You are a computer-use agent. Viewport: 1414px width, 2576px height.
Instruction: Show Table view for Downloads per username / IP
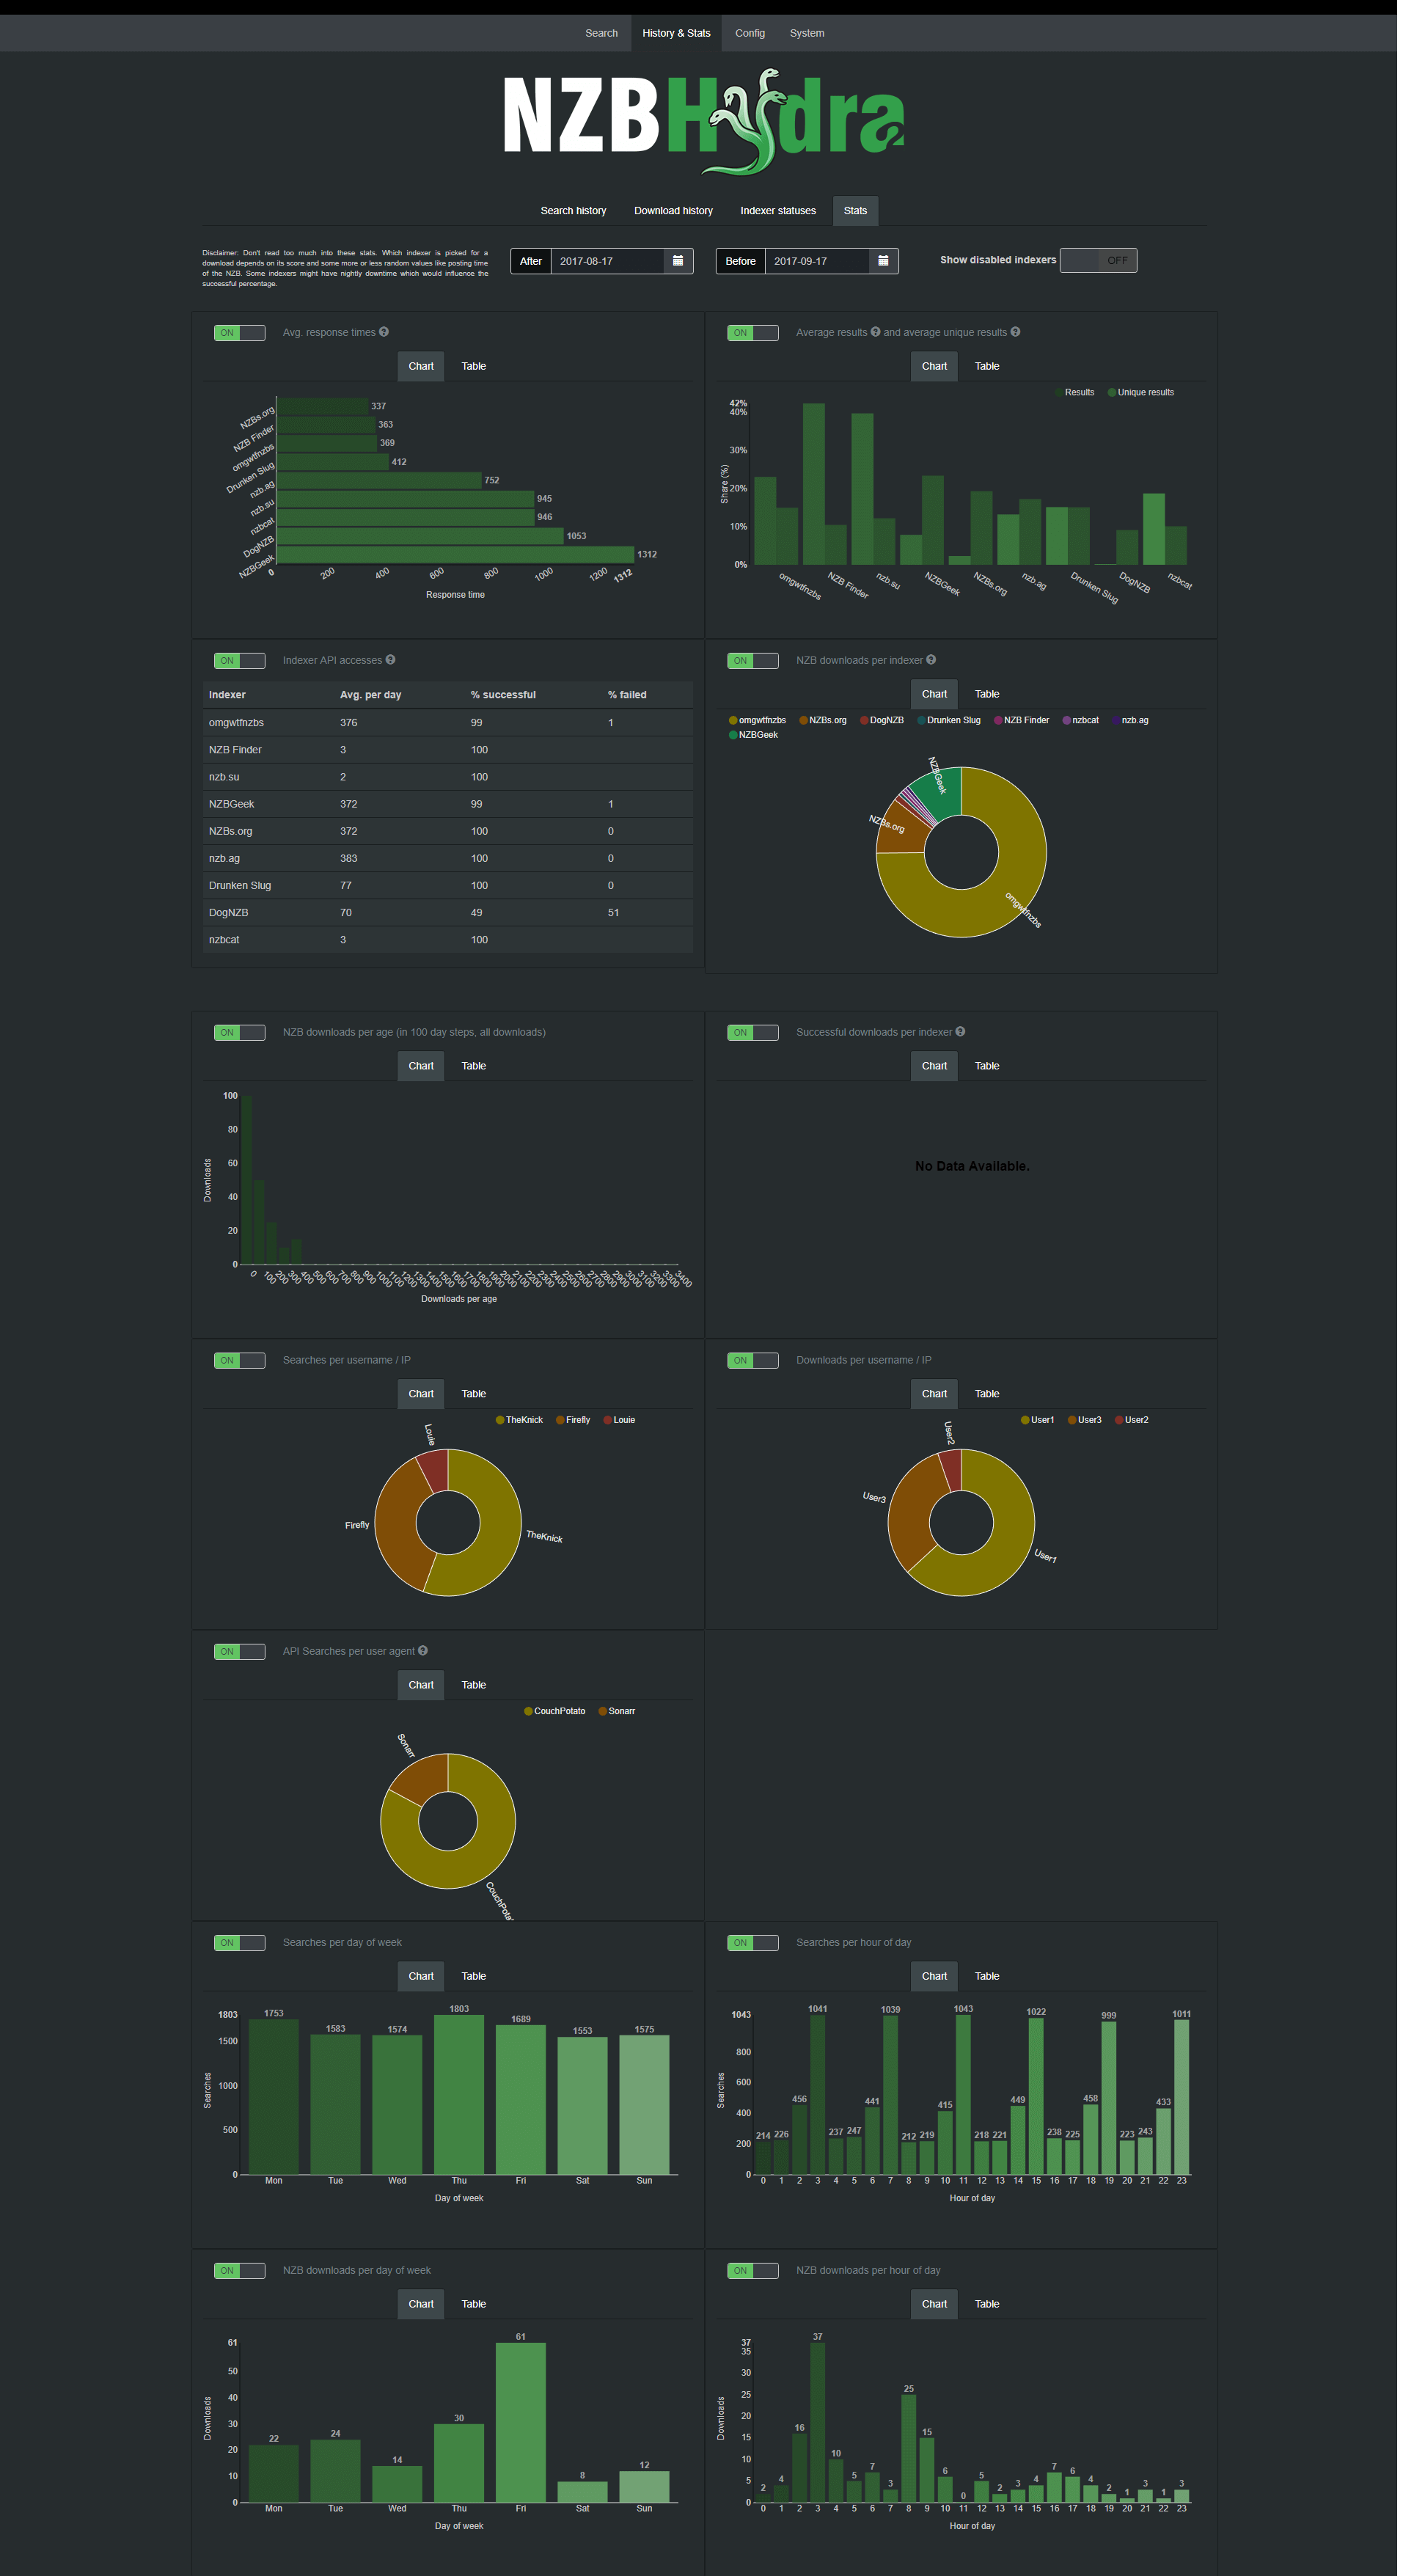[987, 1394]
